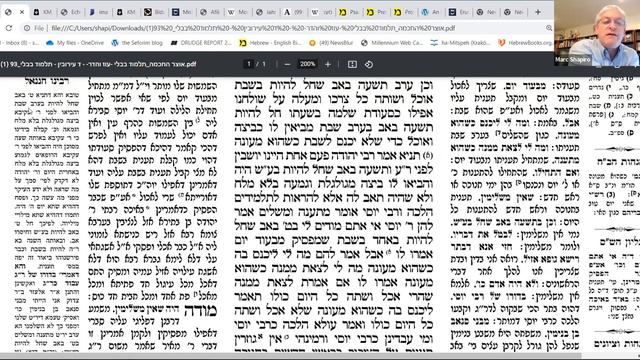640x360 pixels.
Task: Open the Hebrew - English bookmark
Action: click(270, 42)
